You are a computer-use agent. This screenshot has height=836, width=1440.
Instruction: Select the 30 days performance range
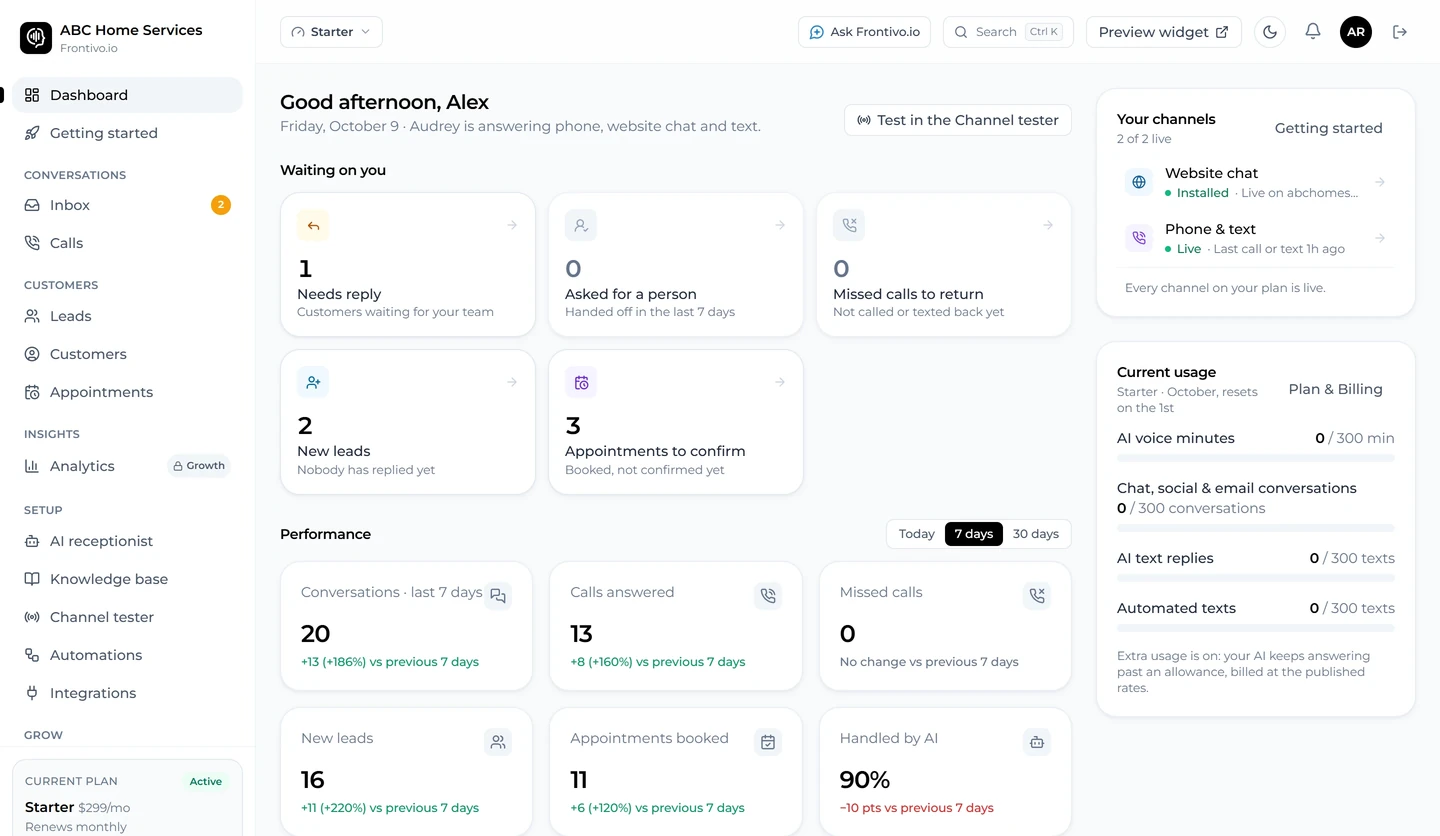[x=1036, y=534]
